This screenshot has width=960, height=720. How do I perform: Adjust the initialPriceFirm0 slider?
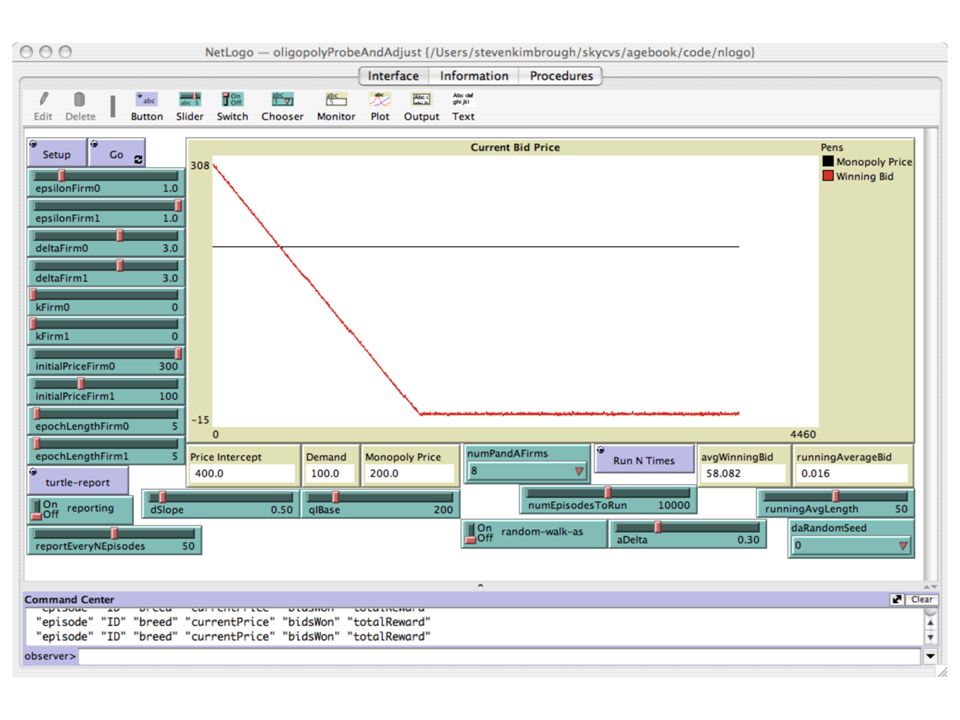(x=106, y=361)
